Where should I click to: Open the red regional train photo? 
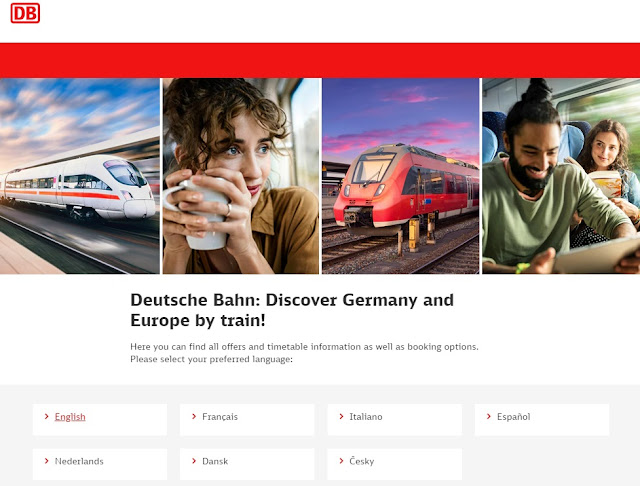coord(400,176)
